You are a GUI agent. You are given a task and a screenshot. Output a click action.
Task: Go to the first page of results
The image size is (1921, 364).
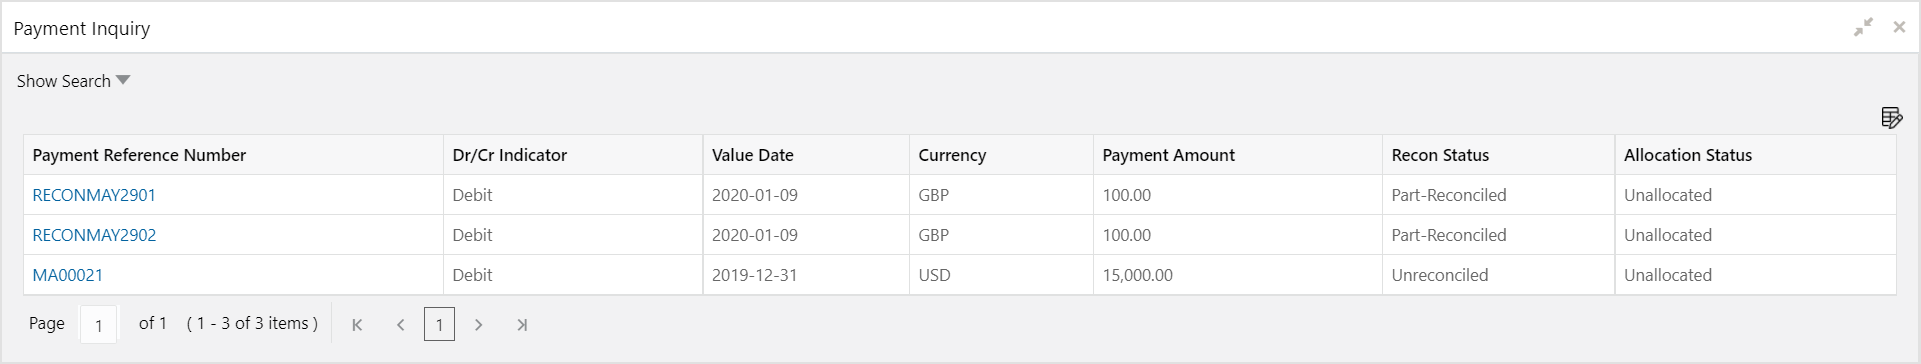[x=357, y=324]
